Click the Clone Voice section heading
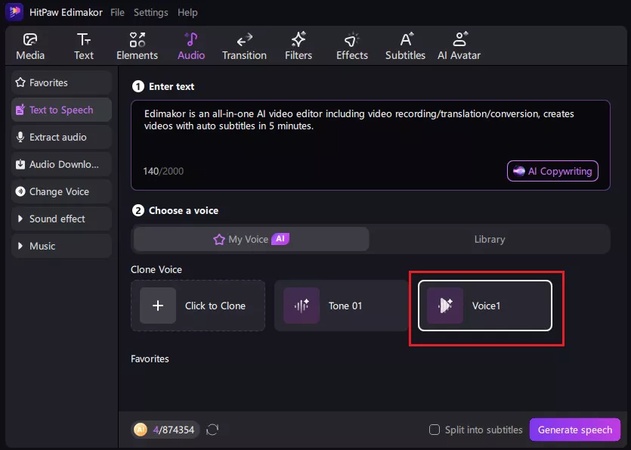The width and height of the screenshot is (631, 450). pos(156,270)
